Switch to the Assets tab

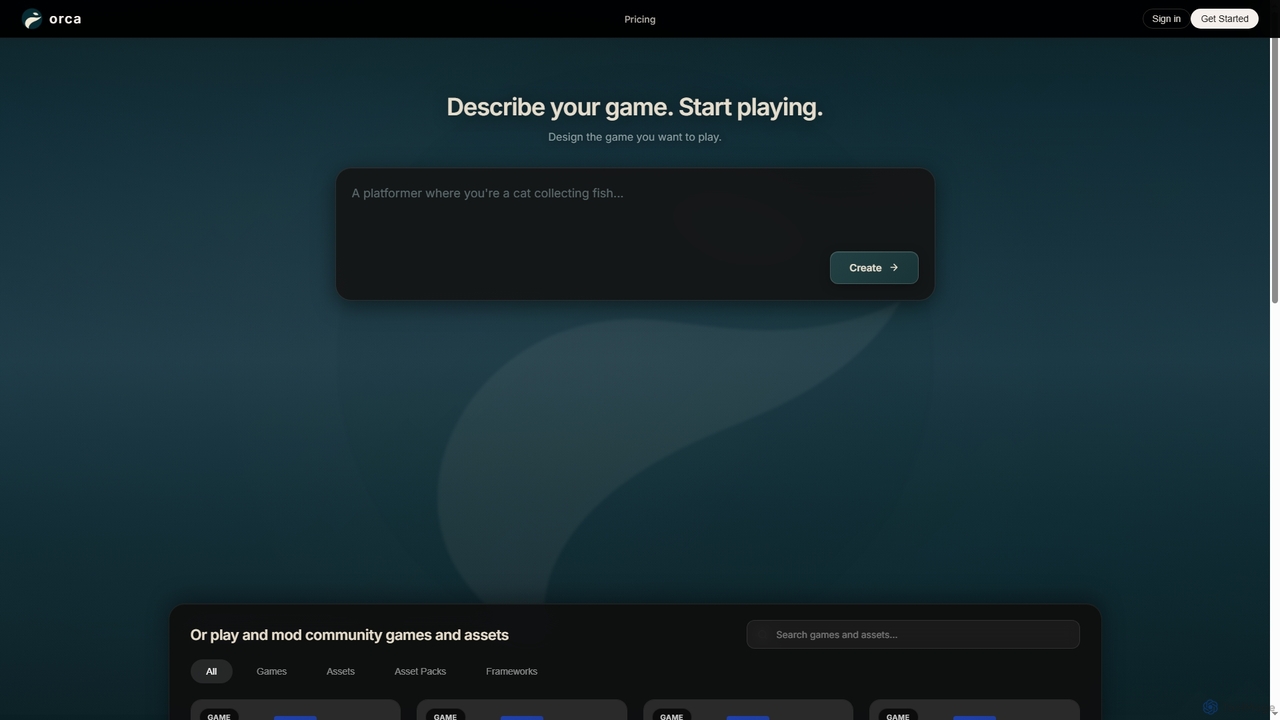click(340, 671)
